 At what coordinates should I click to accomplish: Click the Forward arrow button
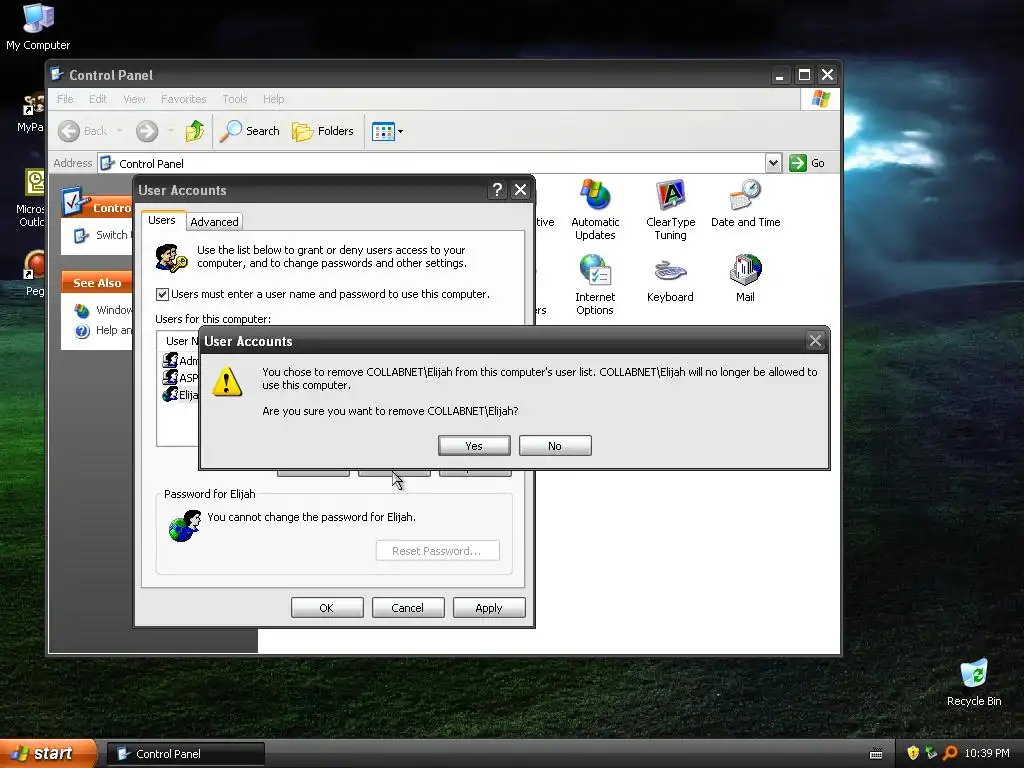(147, 131)
